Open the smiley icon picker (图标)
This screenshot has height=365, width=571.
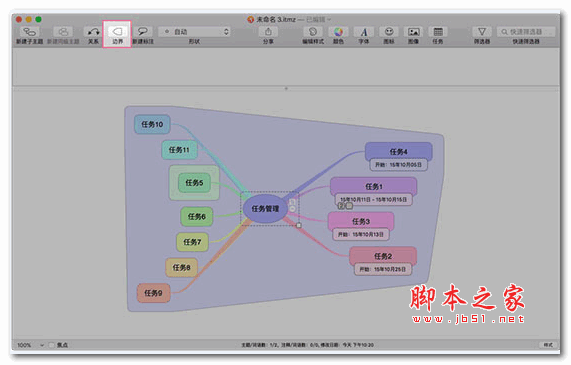[x=389, y=32]
